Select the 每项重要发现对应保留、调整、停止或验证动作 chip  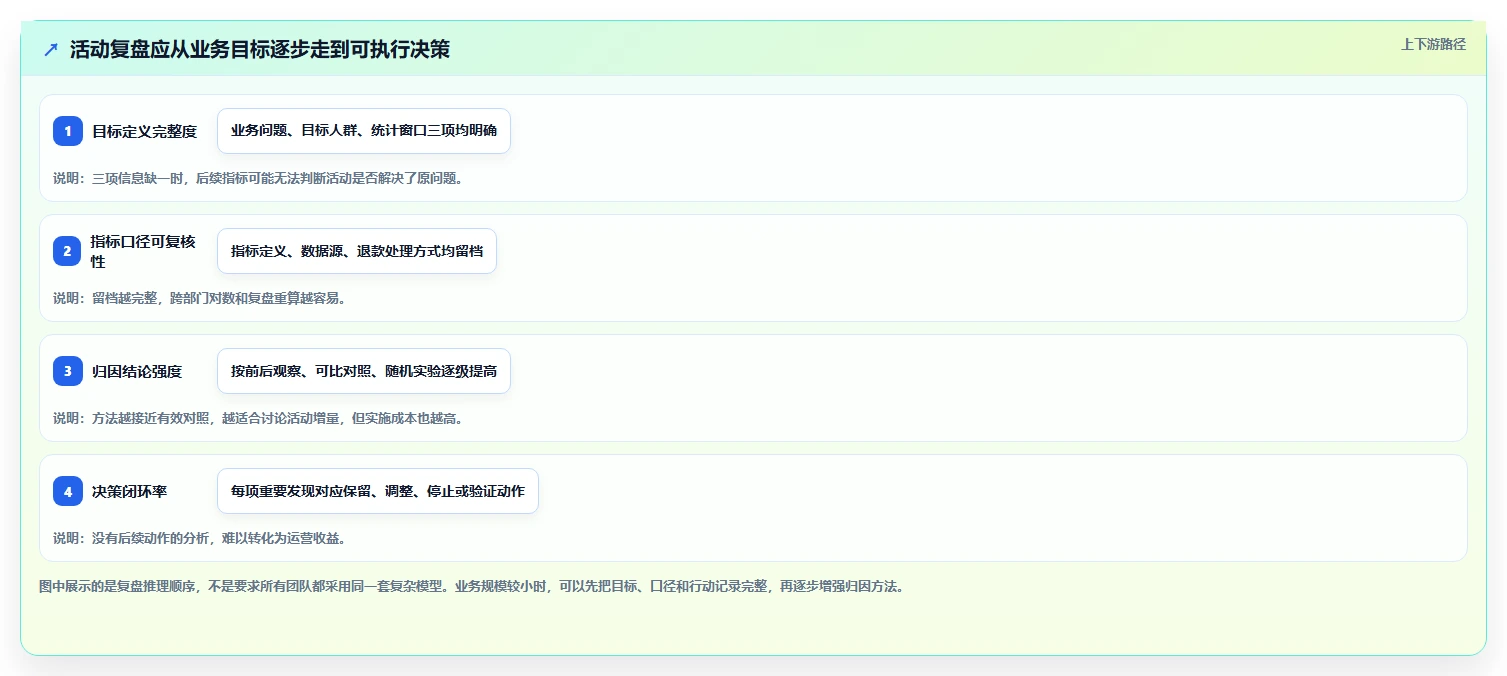(378, 491)
